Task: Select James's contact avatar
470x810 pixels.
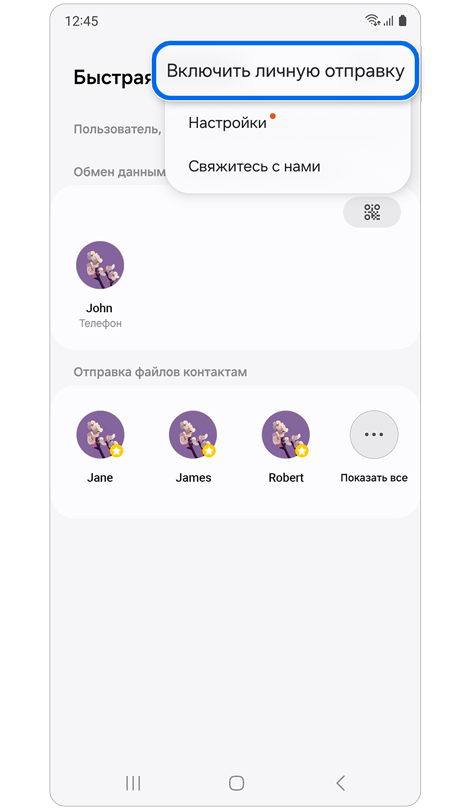Action: coord(193,434)
